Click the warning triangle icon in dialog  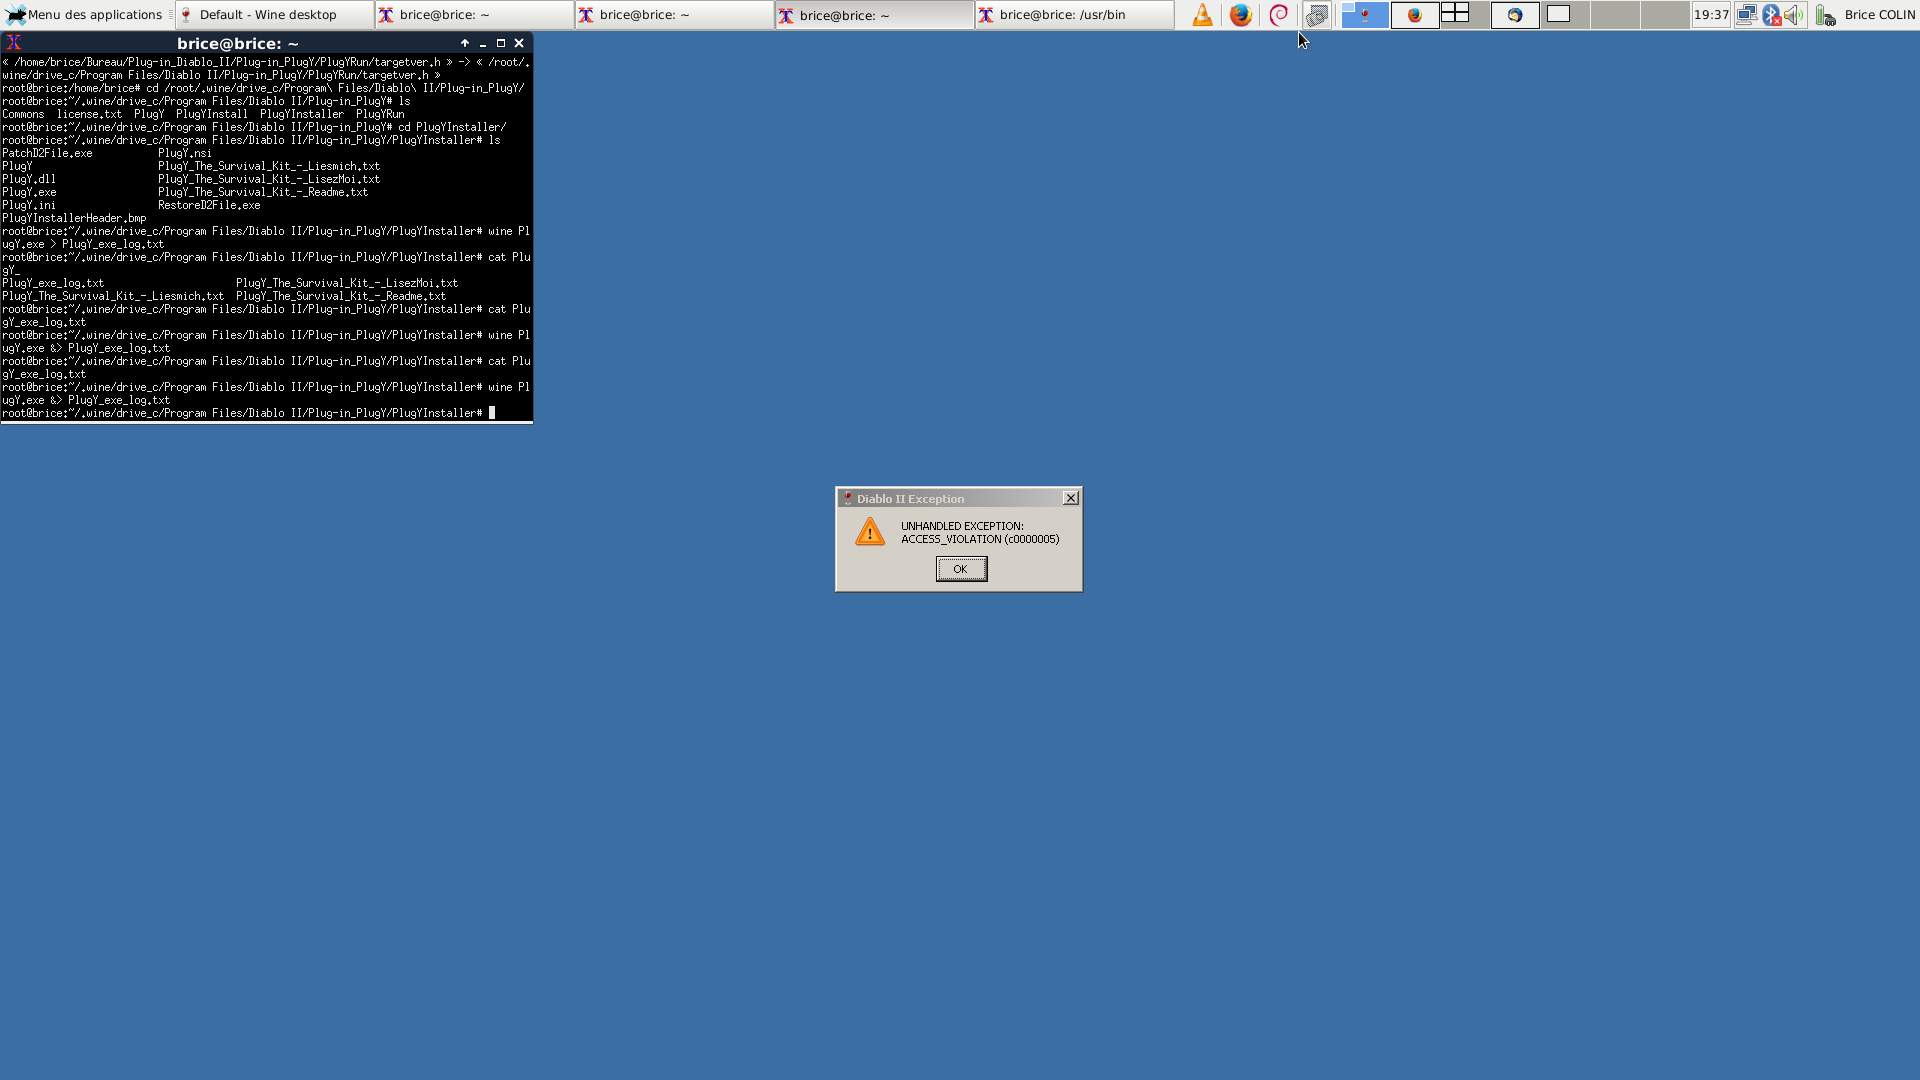tap(870, 531)
